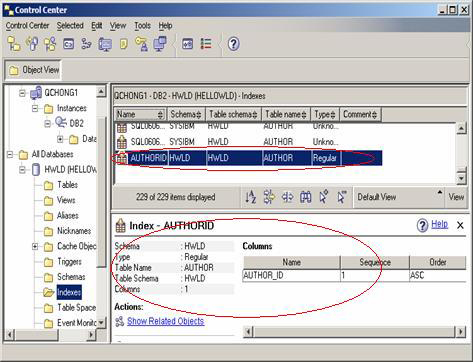Open the Satellite Administration Center icon
Image resolution: width=473 pixels, height=362 pixels.
(x=50, y=44)
